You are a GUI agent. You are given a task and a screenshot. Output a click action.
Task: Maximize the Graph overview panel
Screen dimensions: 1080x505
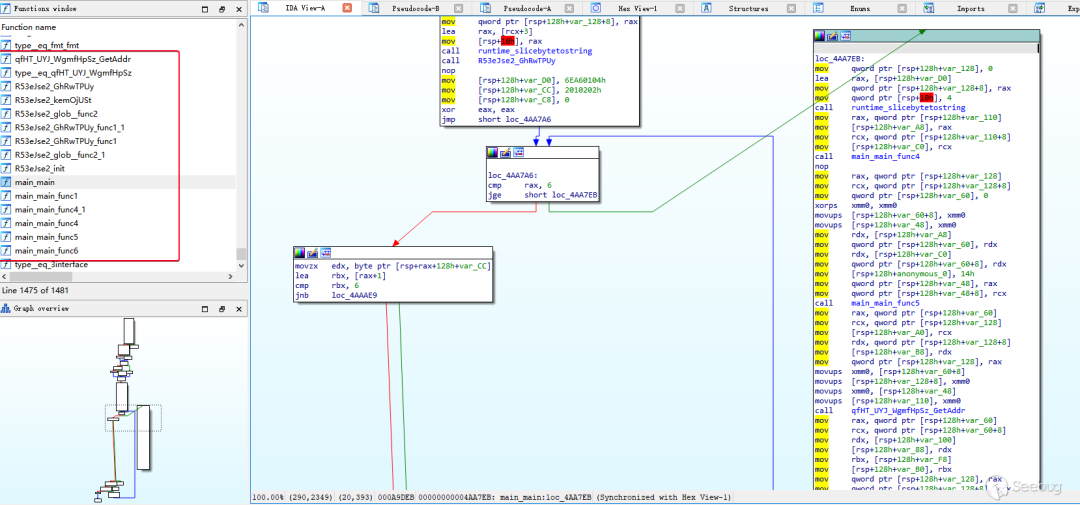pos(205,309)
